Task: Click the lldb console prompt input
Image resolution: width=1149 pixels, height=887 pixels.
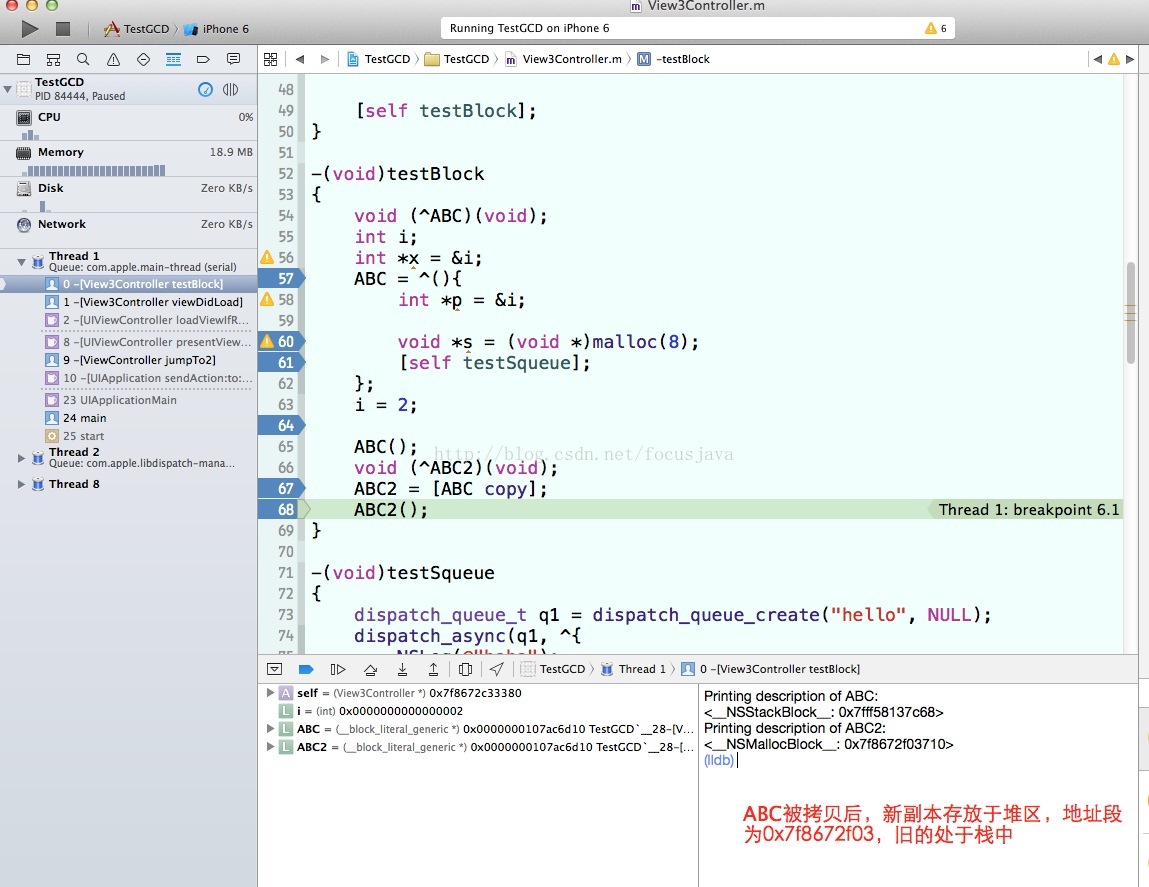Action: pyautogui.click(x=739, y=761)
